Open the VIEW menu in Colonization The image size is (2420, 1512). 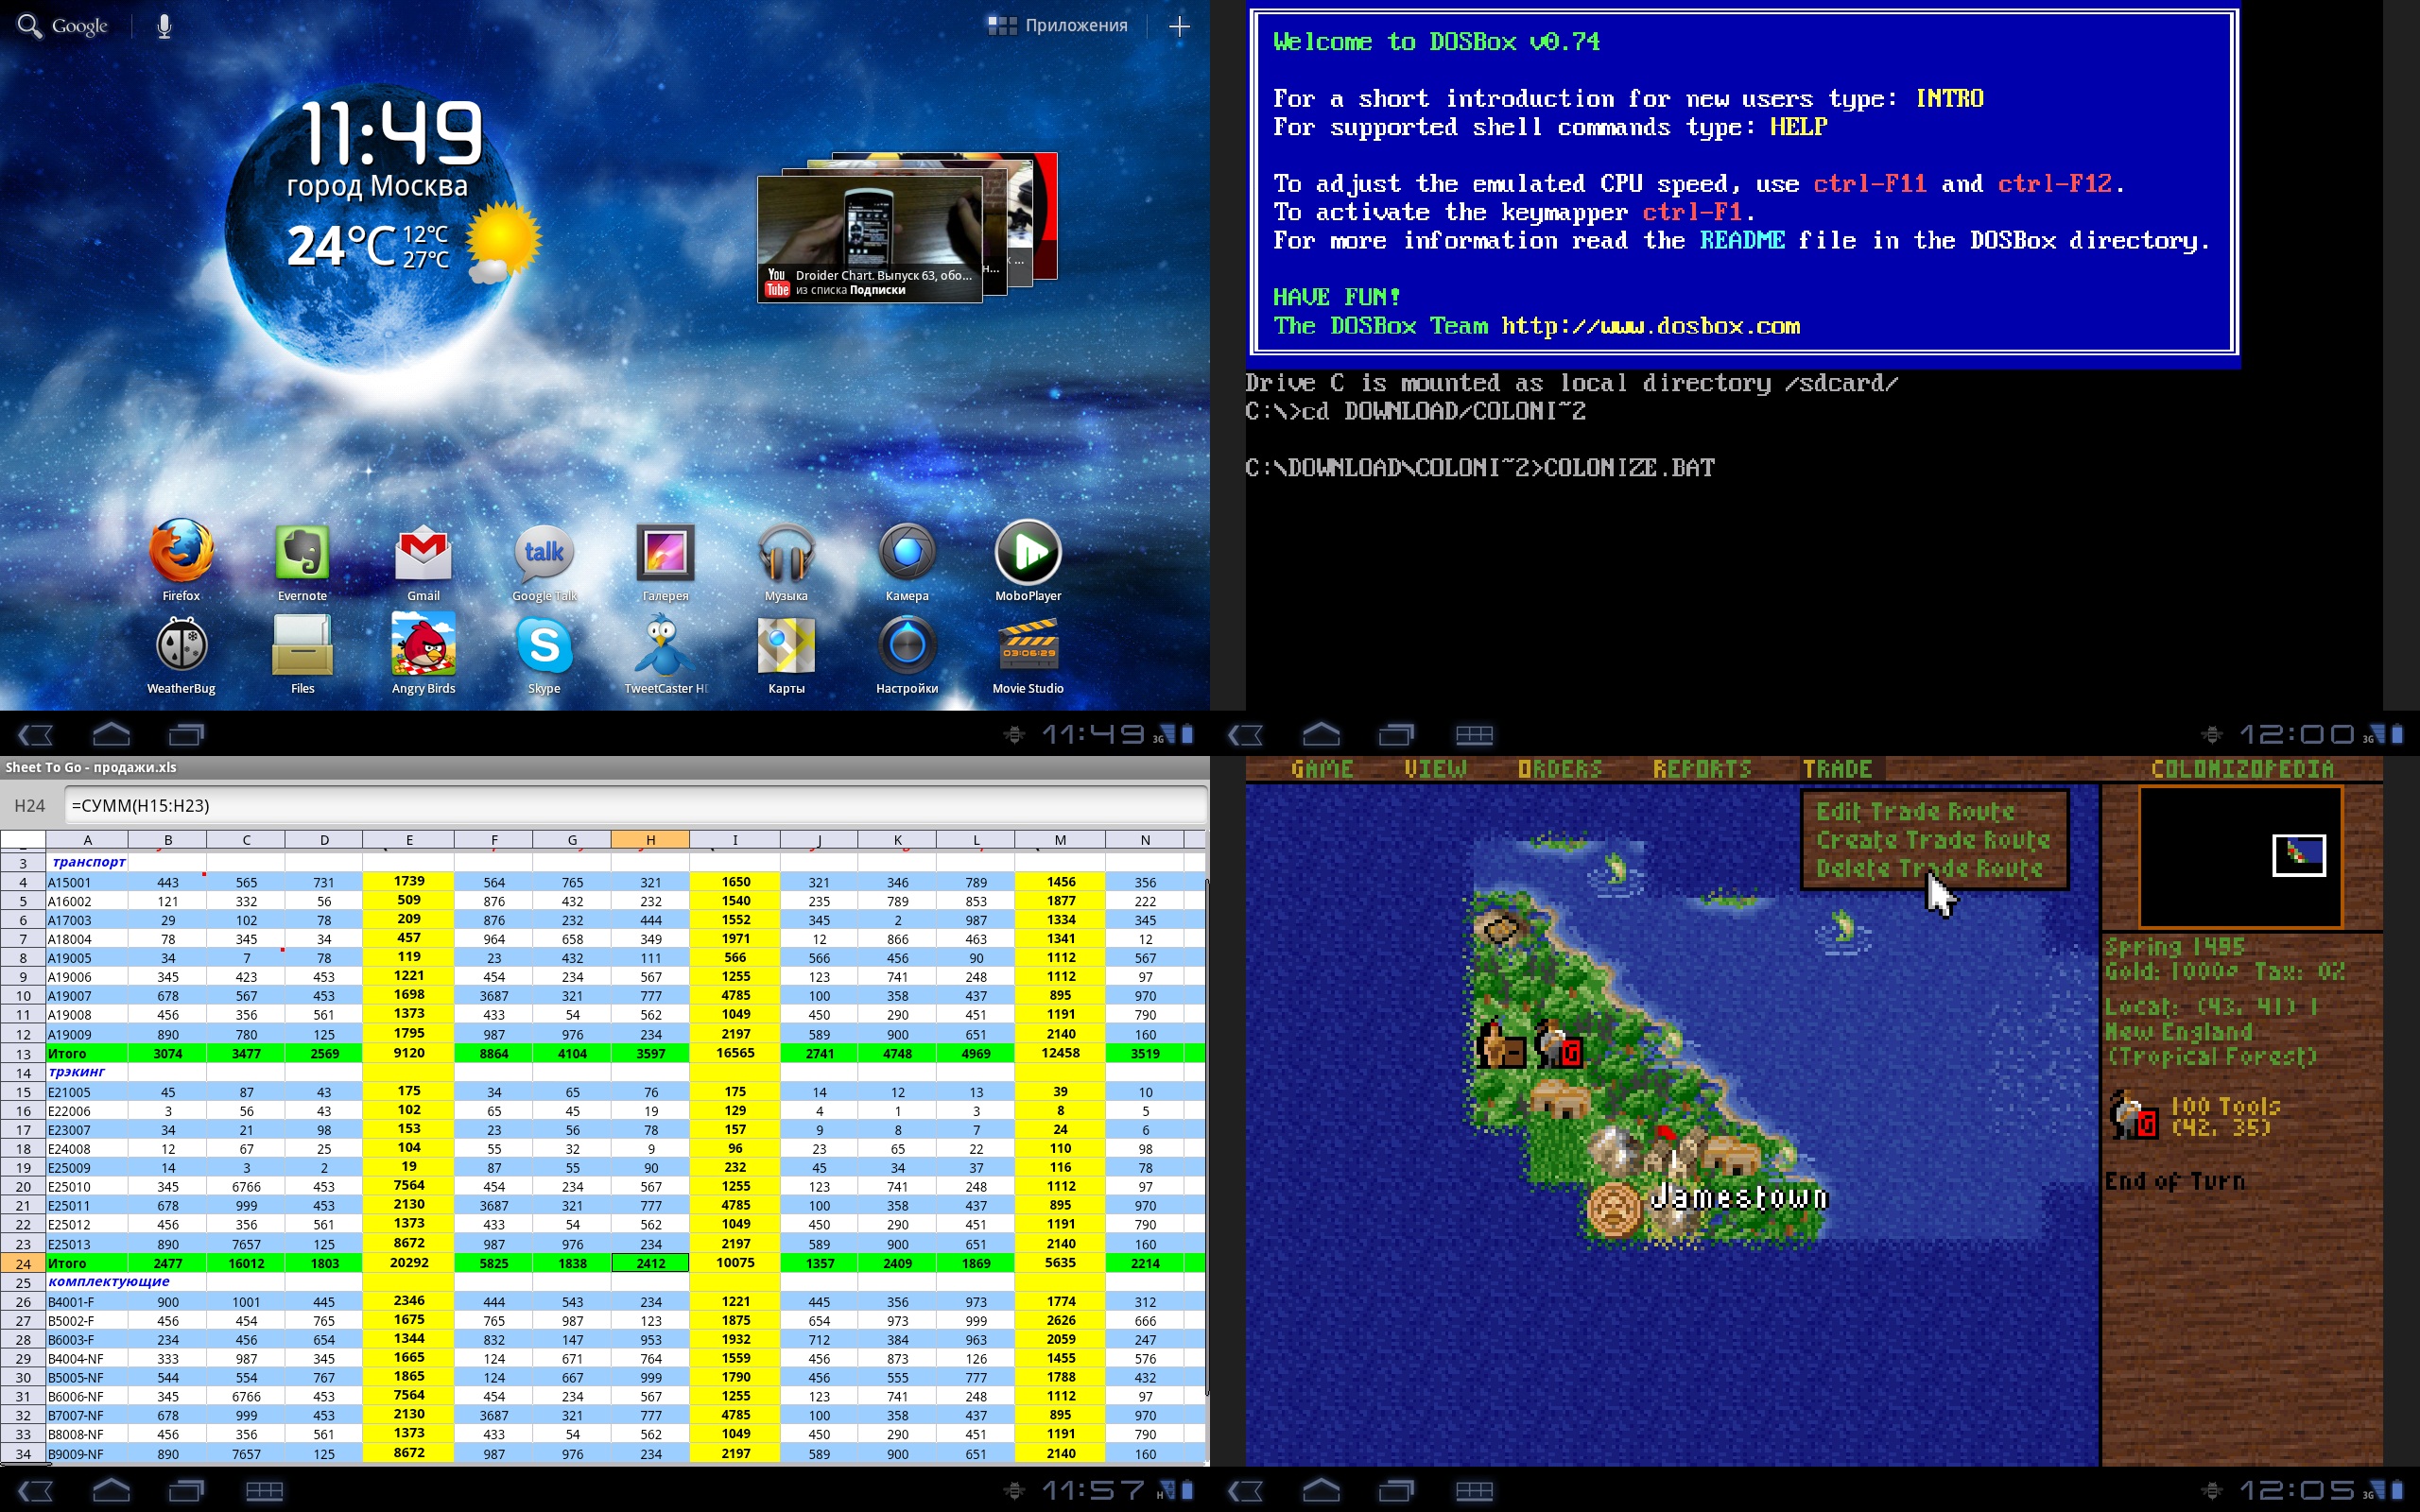click(1435, 769)
